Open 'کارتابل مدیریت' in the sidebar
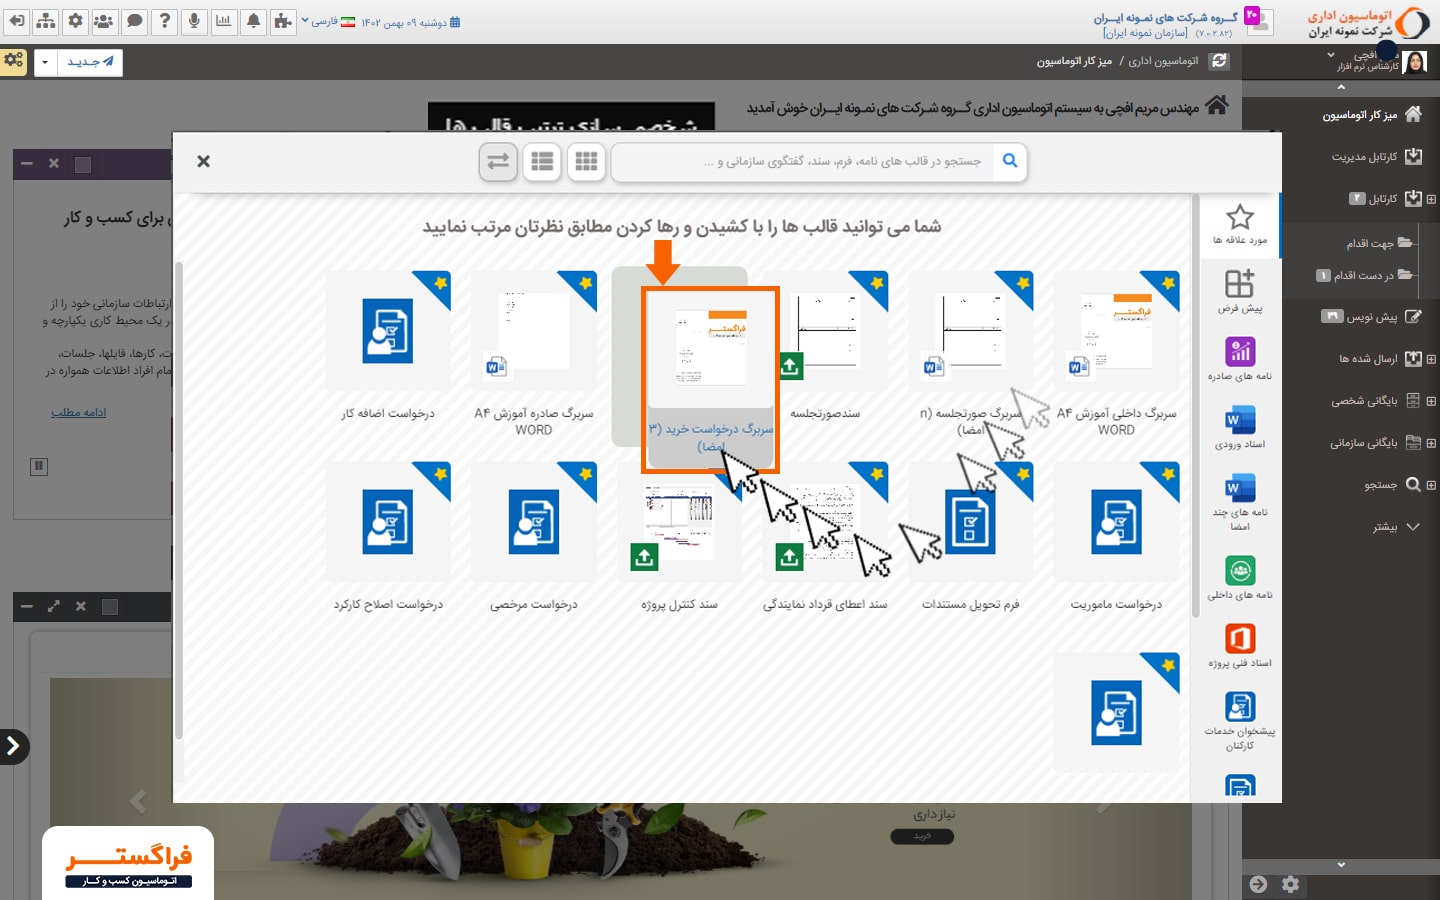This screenshot has width=1440, height=900. tap(1364, 157)
